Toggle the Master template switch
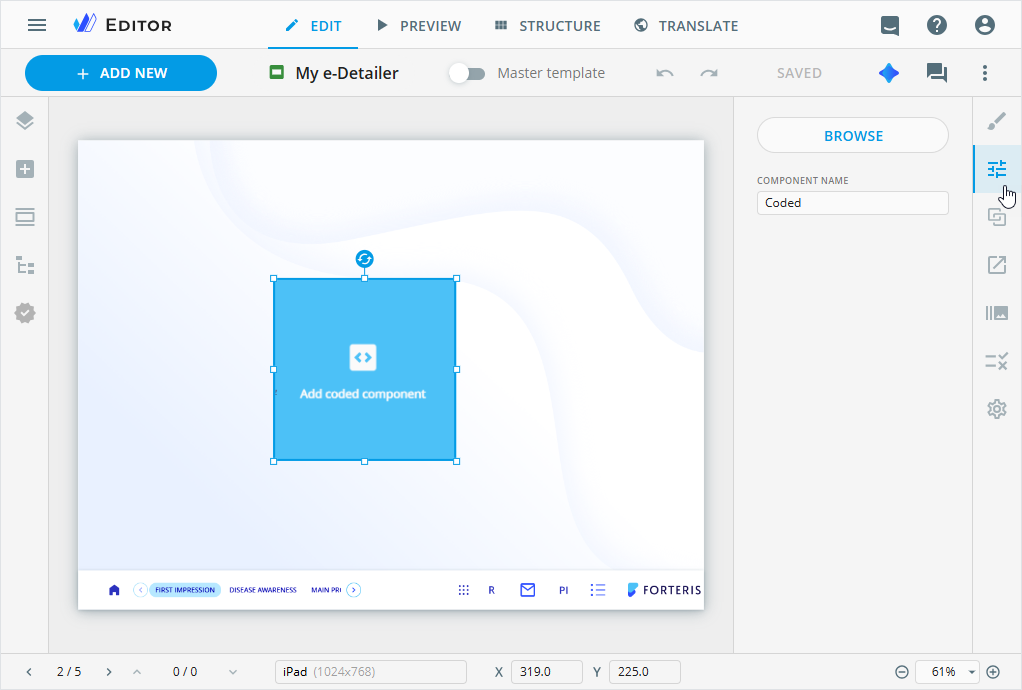Viewport: 1022px width, 690px height. click(467, 73)
